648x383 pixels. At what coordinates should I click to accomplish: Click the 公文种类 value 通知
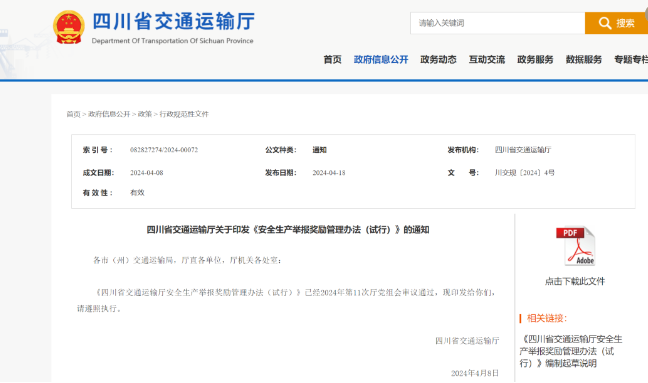319,150
